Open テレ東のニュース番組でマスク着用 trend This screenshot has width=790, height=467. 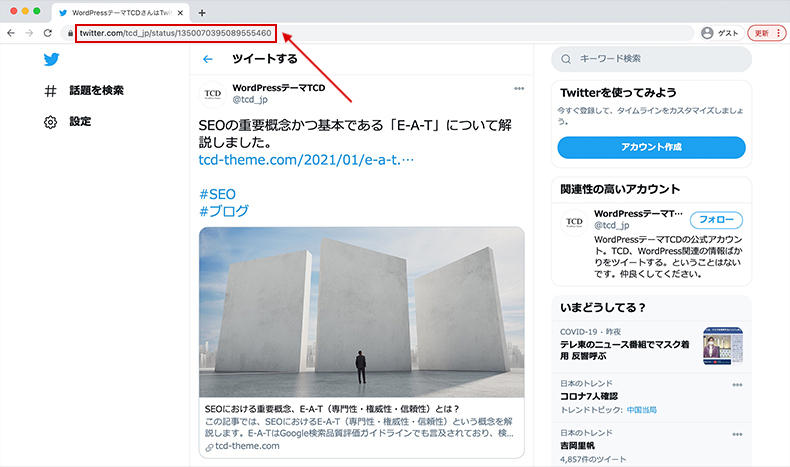625,350
